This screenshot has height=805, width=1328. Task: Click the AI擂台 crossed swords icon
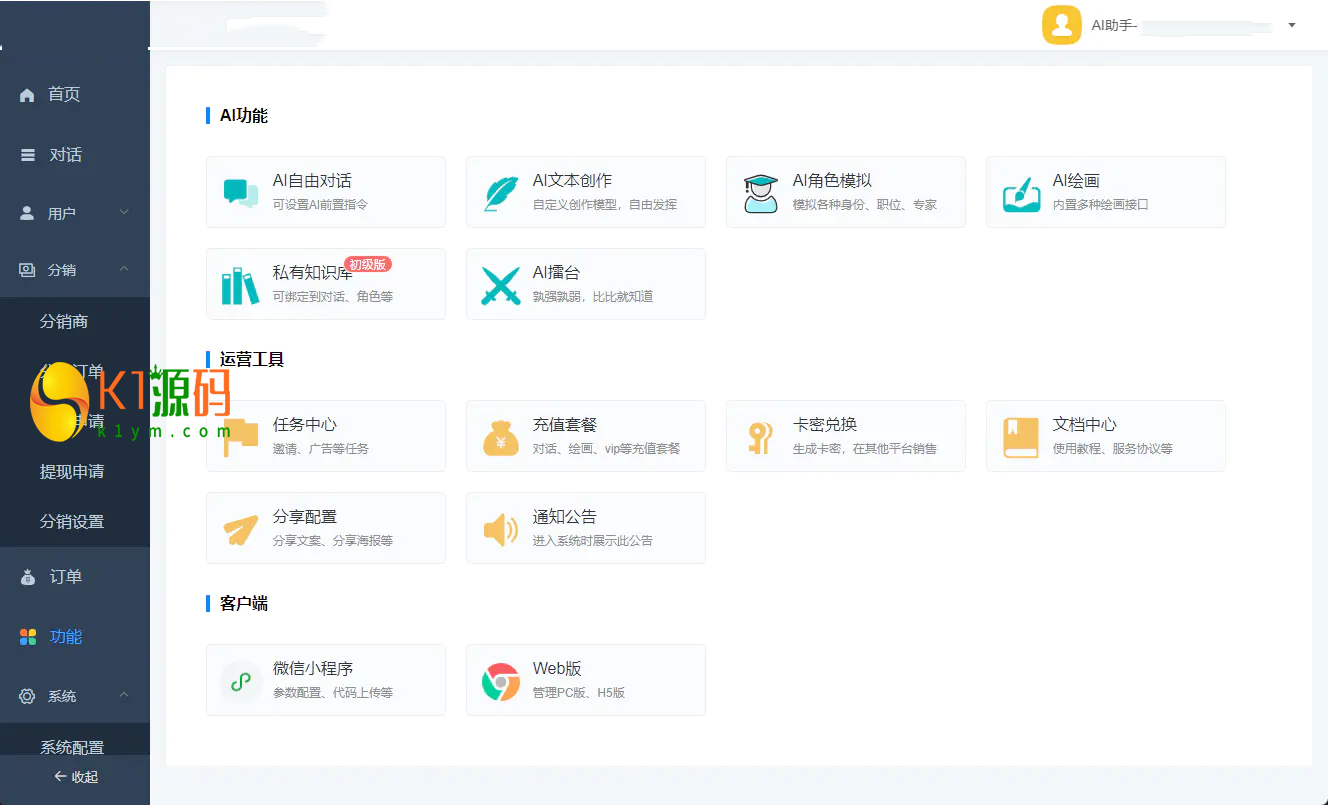[501, 285]
